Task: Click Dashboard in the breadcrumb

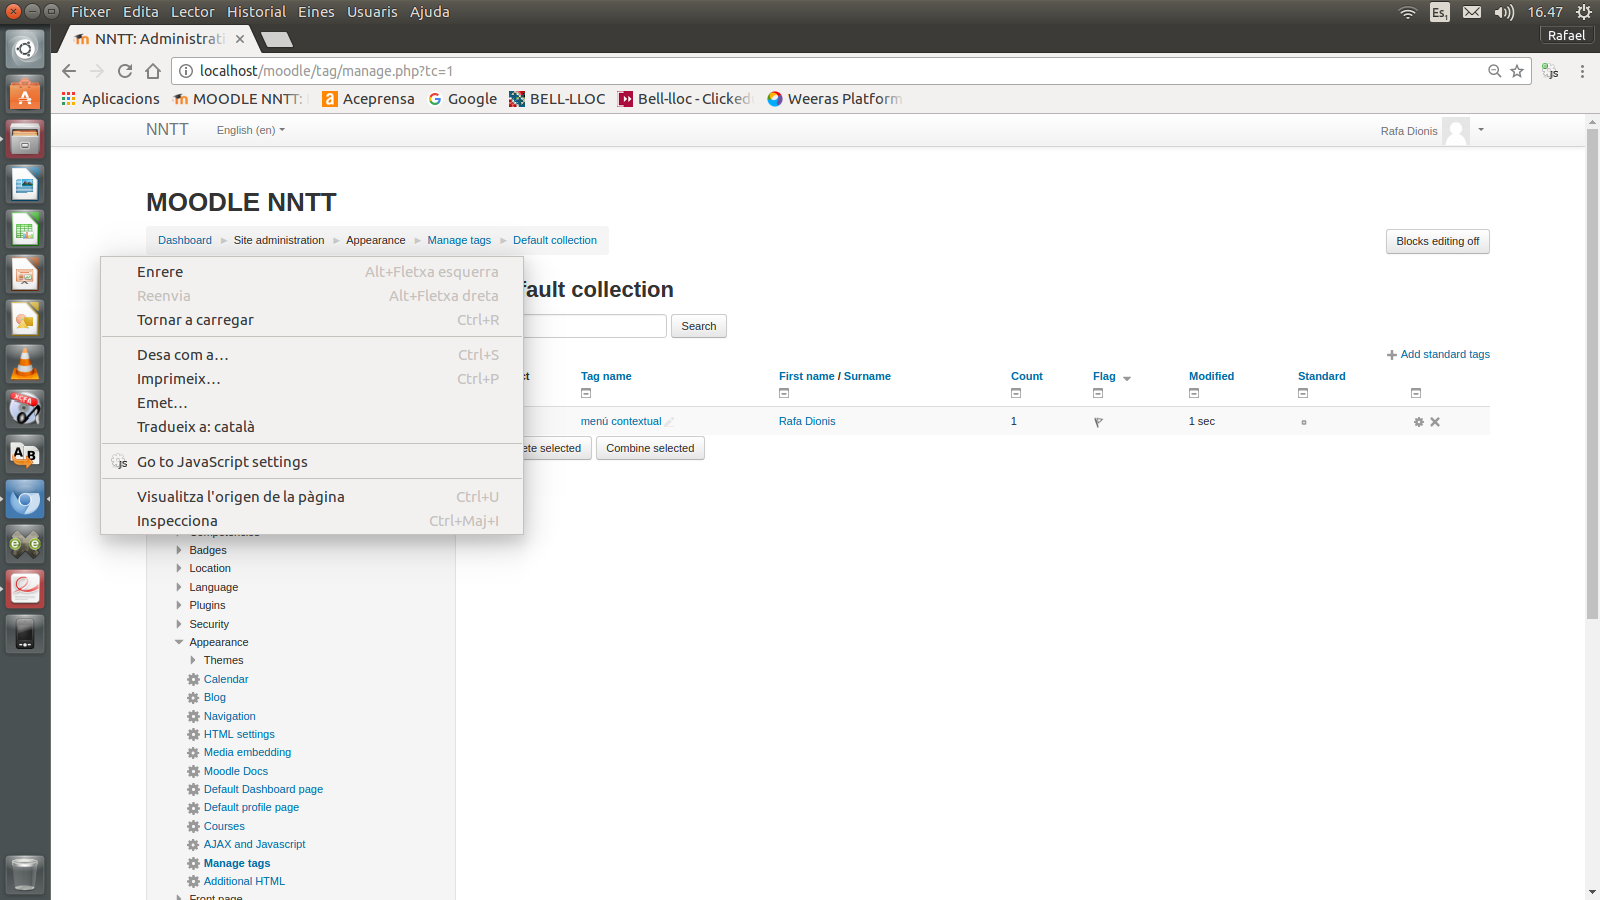Action: tap(185, 241)
